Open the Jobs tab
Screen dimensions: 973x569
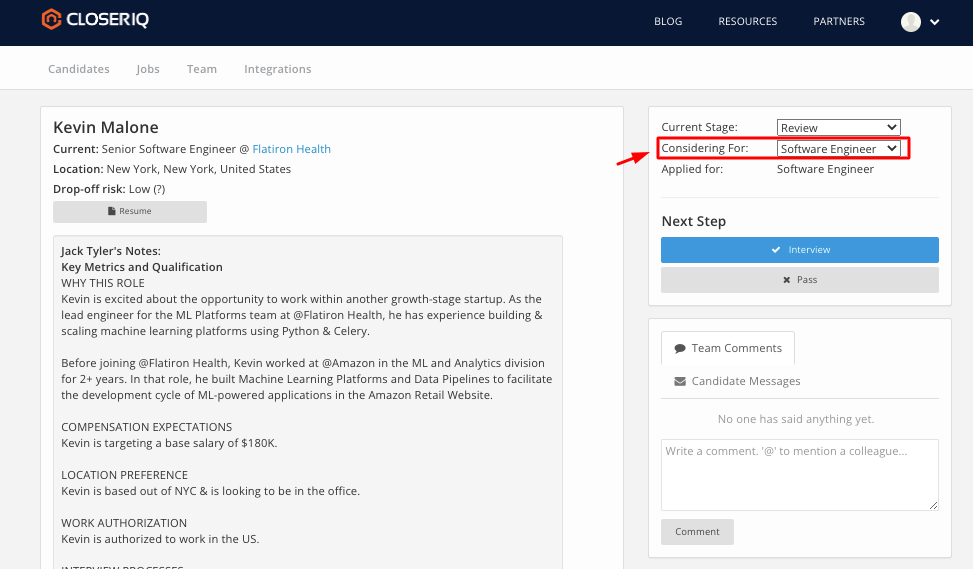pos(148,69)
